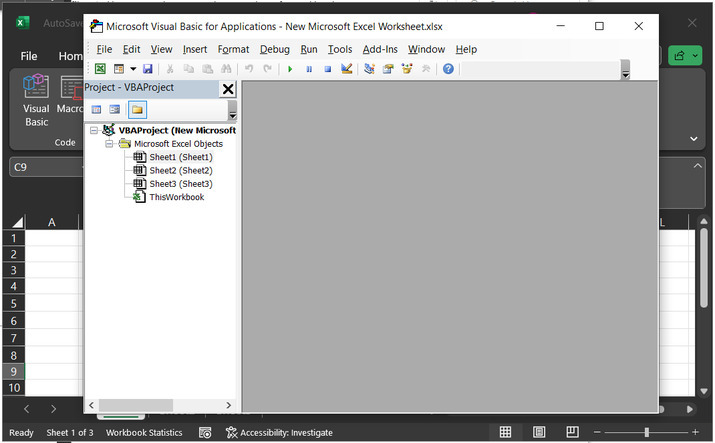Click the zoom in plus button

pos(695,432)
